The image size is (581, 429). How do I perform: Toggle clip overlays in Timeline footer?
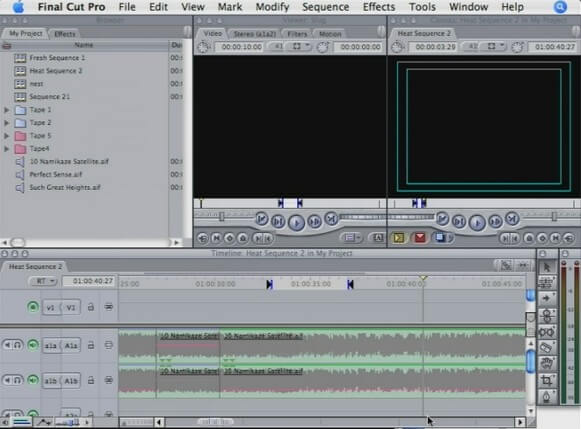point(44,422)
